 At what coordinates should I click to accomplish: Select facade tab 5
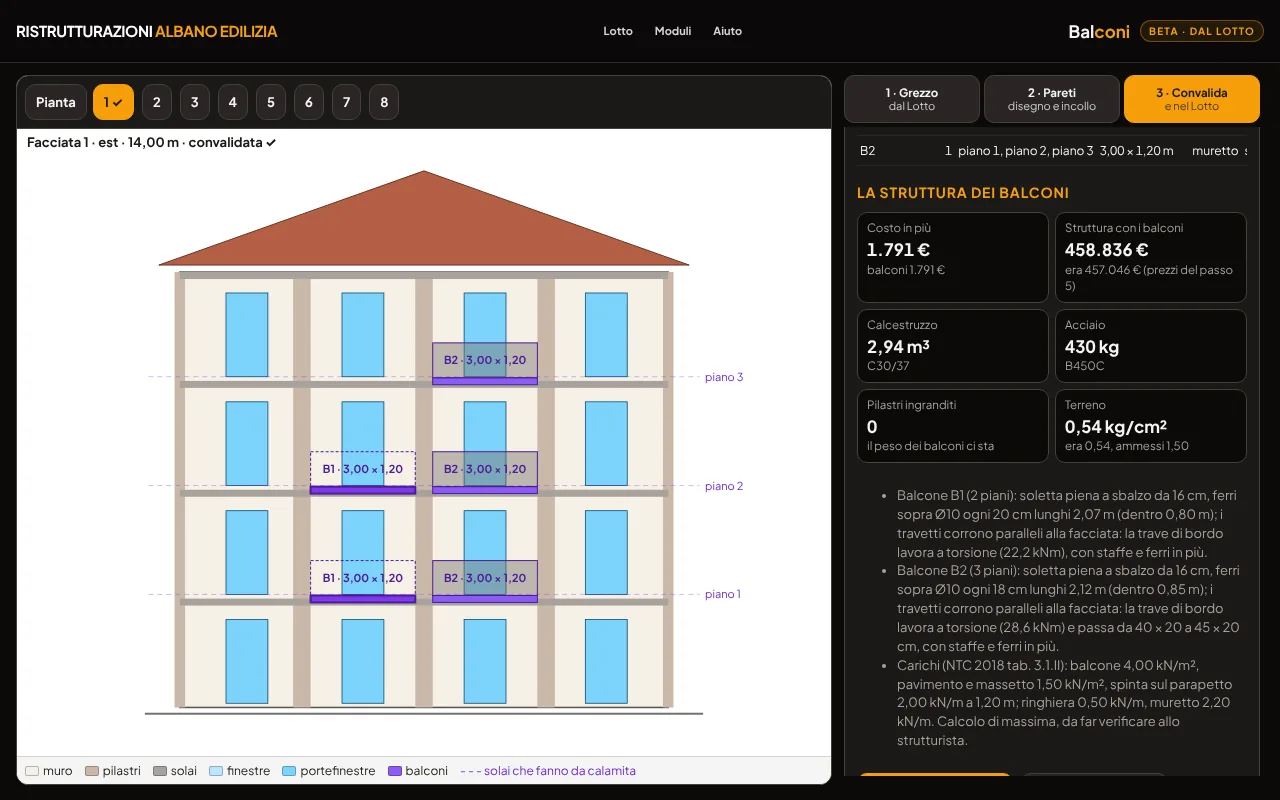pyautogui.click(x=271, y=102)
